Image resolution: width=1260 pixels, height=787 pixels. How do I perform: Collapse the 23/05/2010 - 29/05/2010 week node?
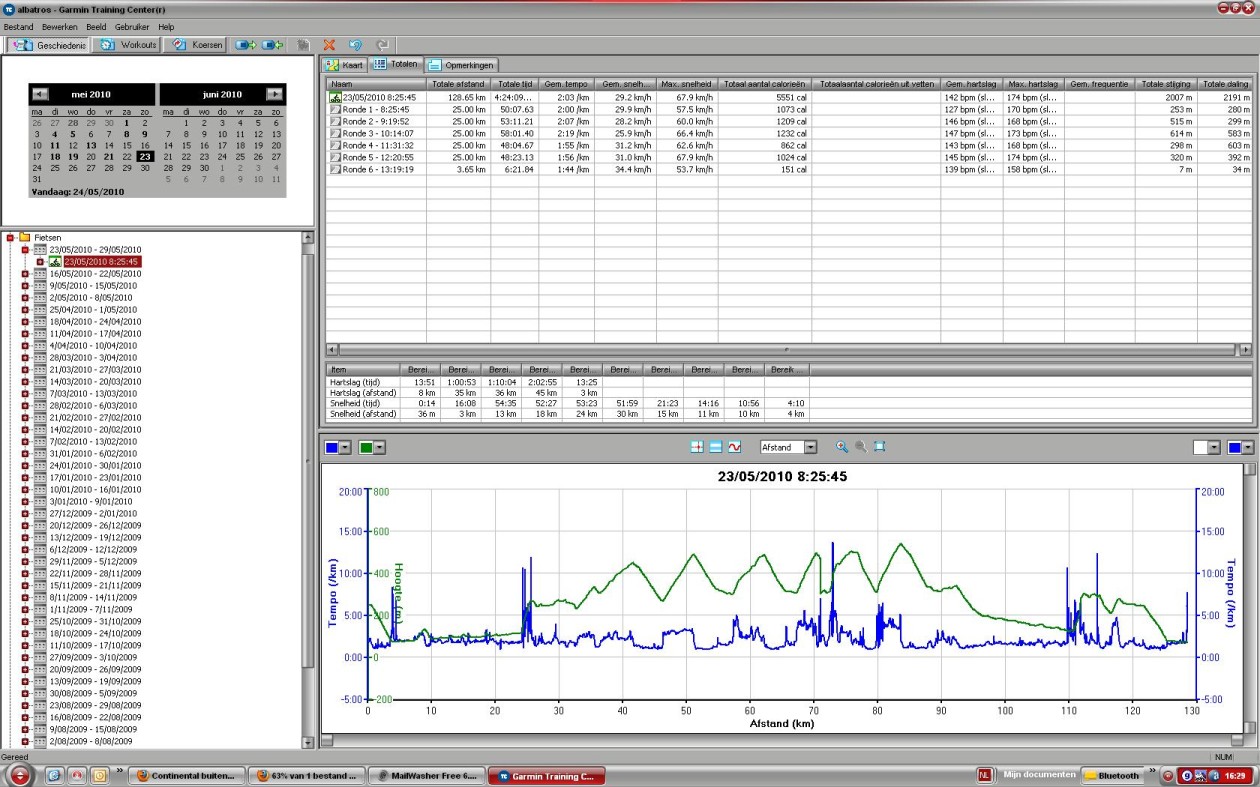25,250
